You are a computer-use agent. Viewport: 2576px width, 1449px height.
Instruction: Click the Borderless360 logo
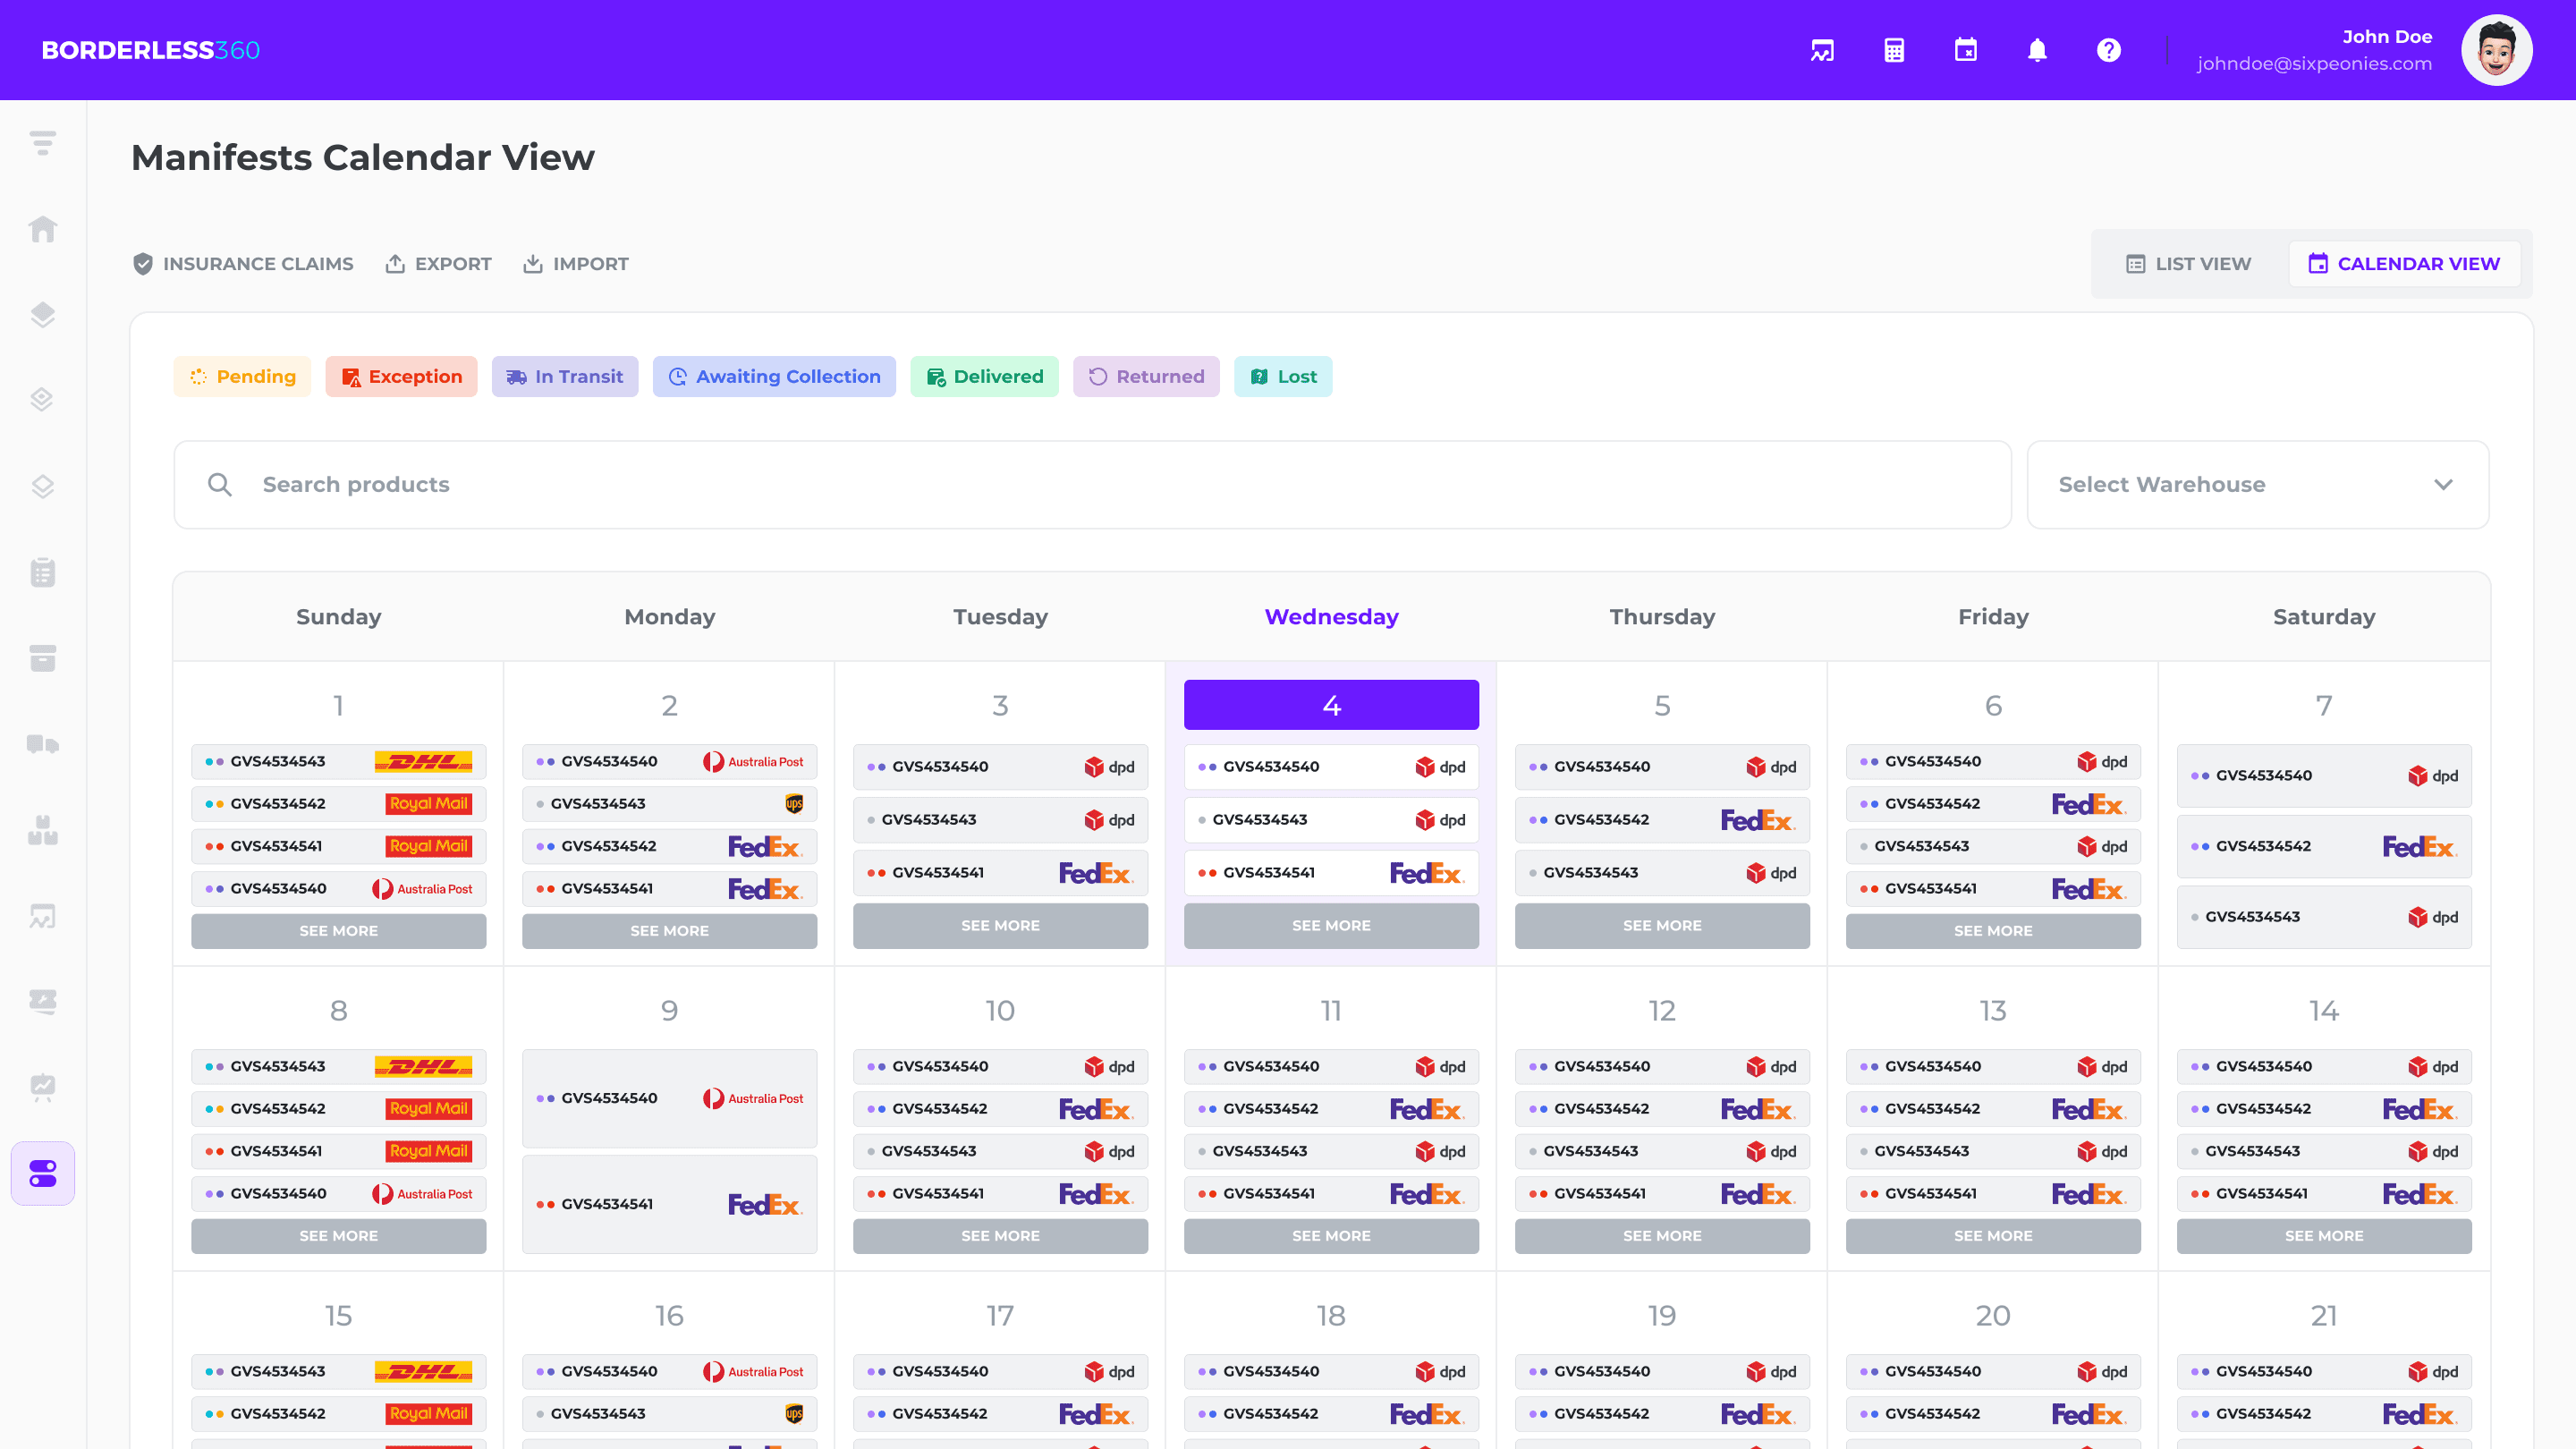coord(151,50)
